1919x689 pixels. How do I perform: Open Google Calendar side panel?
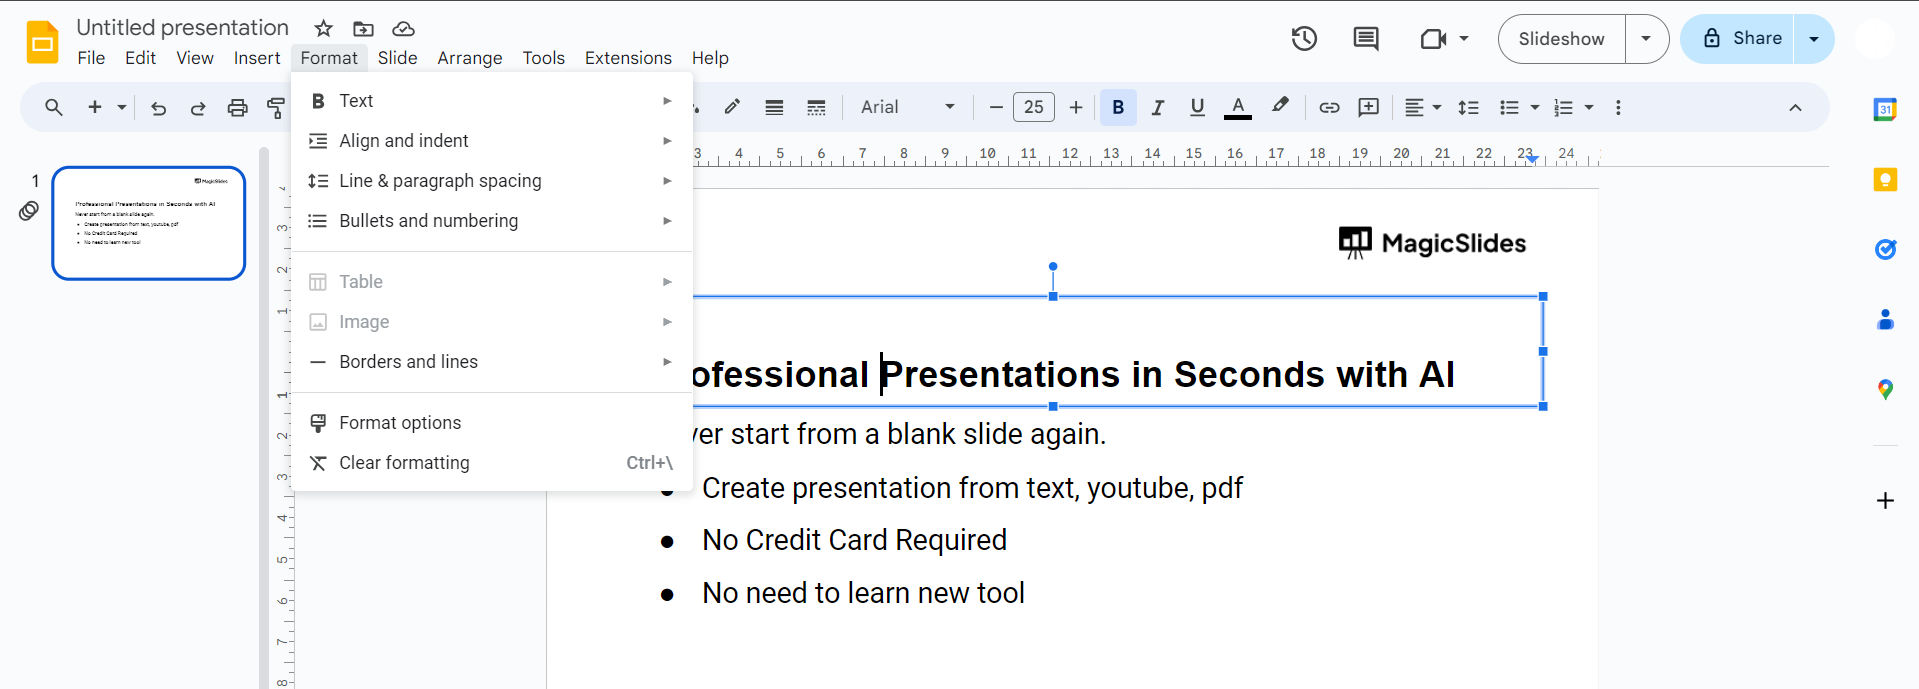[x=1885, y=110]
